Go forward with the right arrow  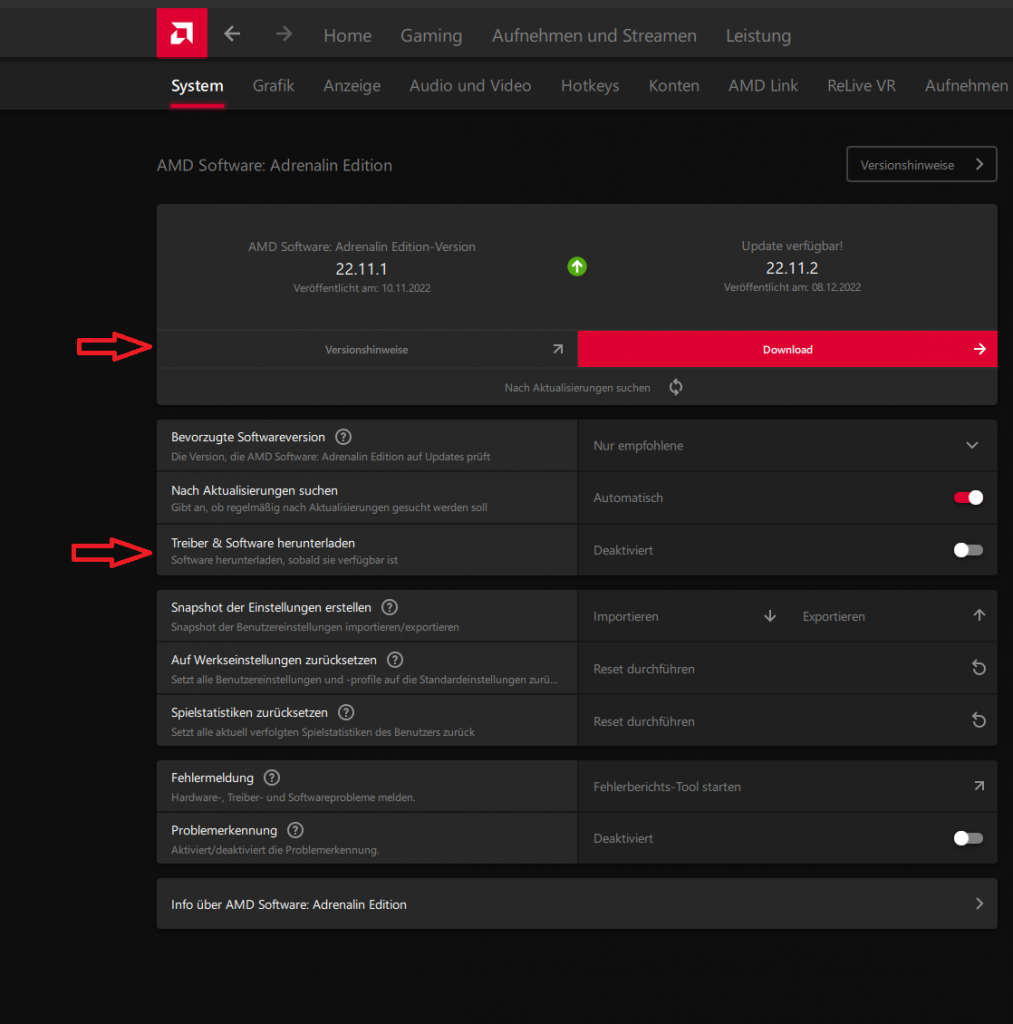[x=283, y=34]
